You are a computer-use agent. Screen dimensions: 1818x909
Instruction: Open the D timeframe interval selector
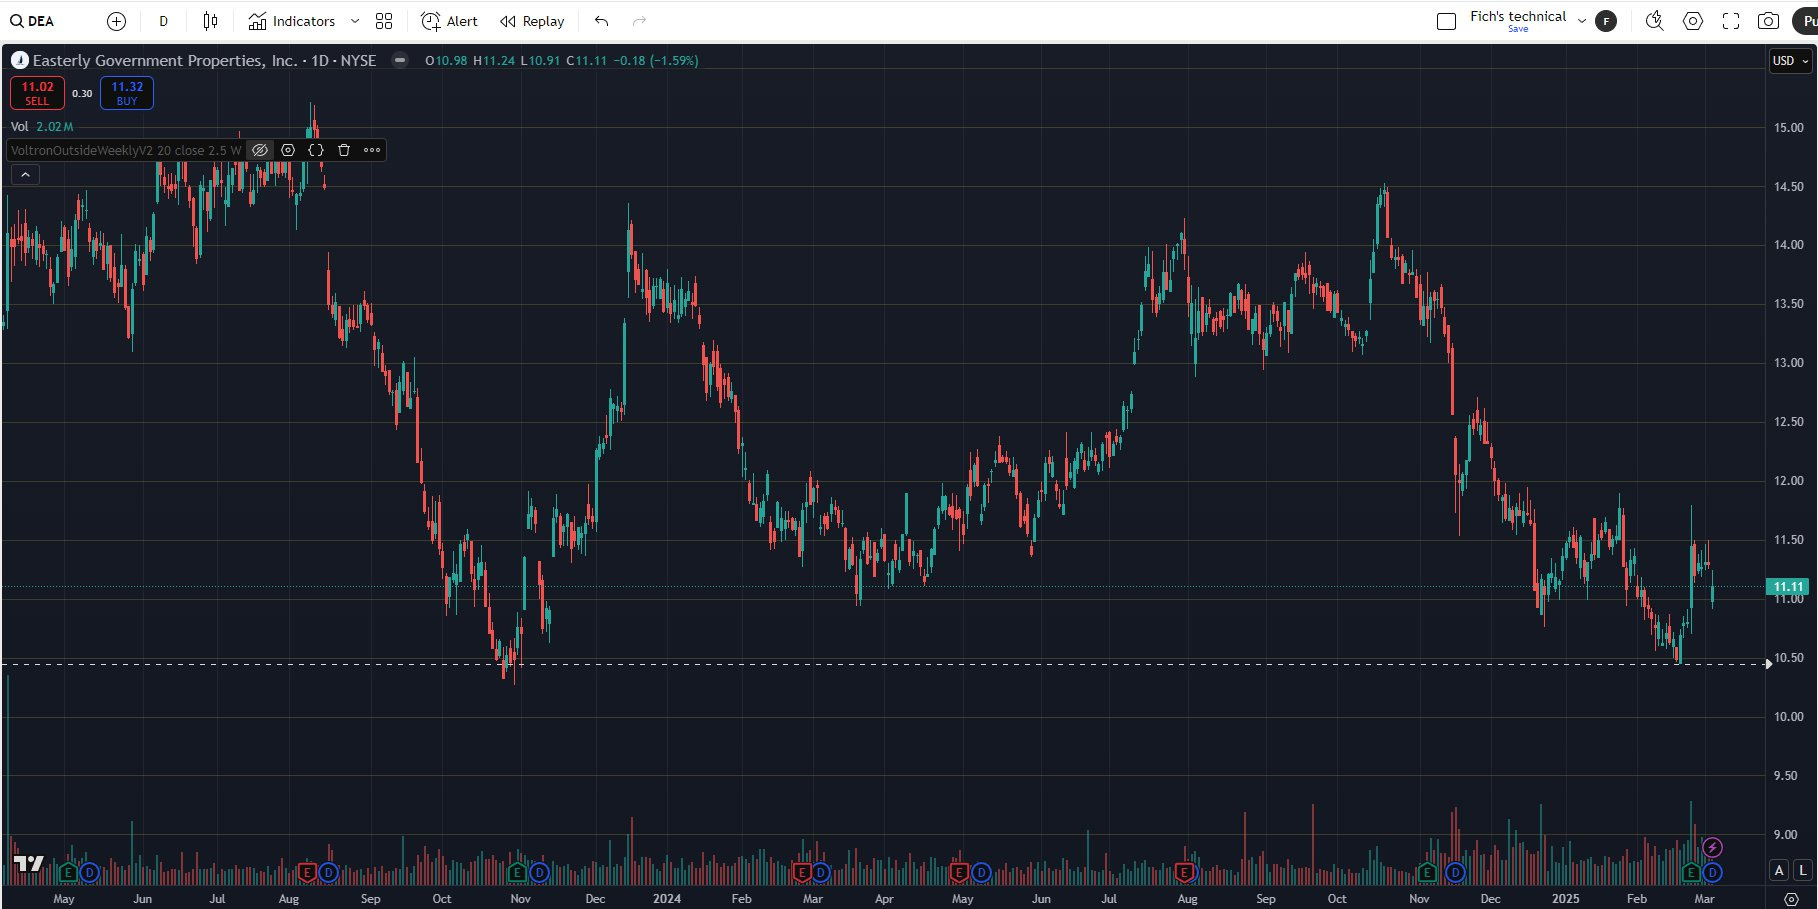coord(163,21)
